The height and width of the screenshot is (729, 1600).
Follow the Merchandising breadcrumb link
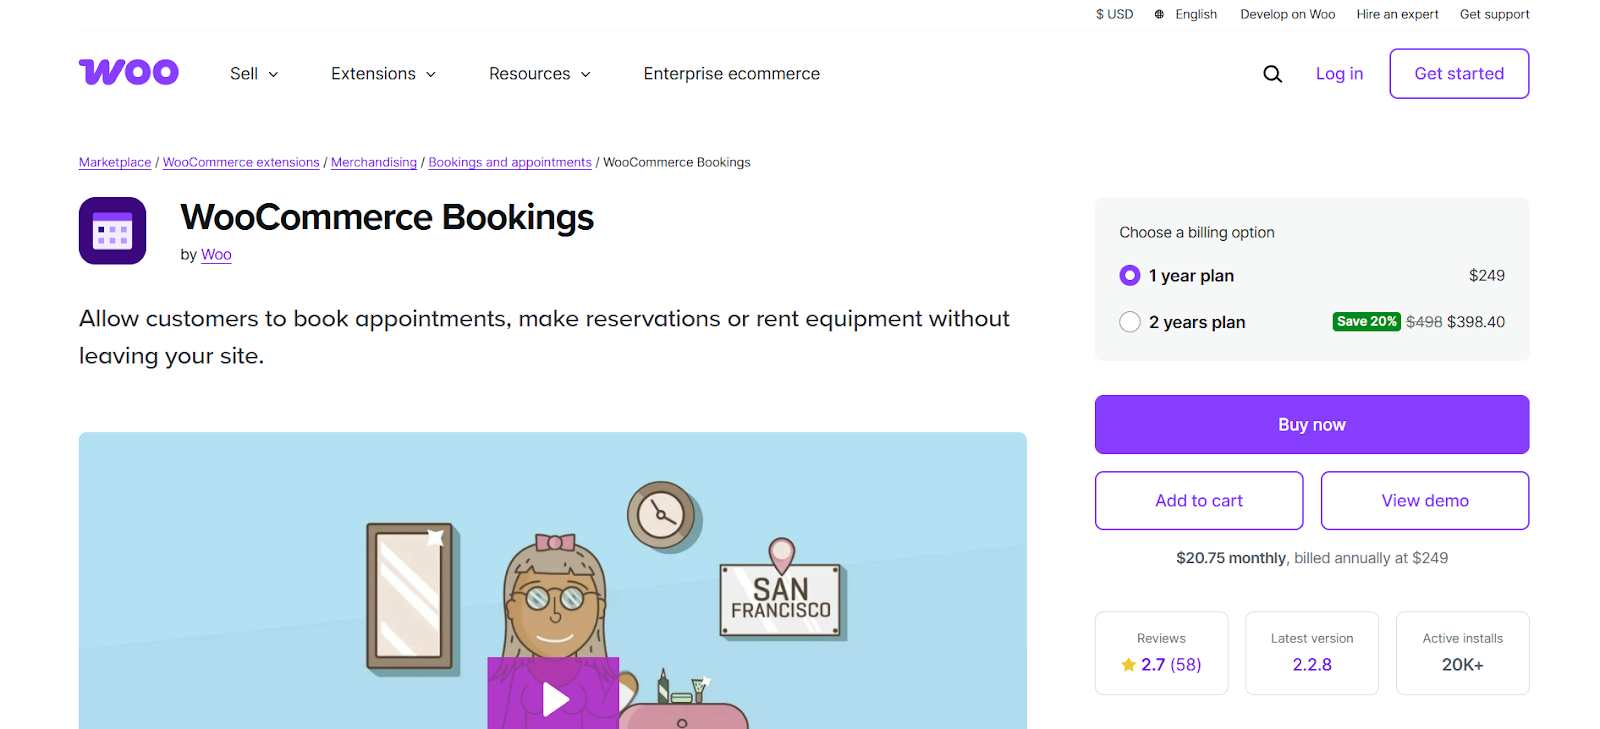tap(374, 162)
